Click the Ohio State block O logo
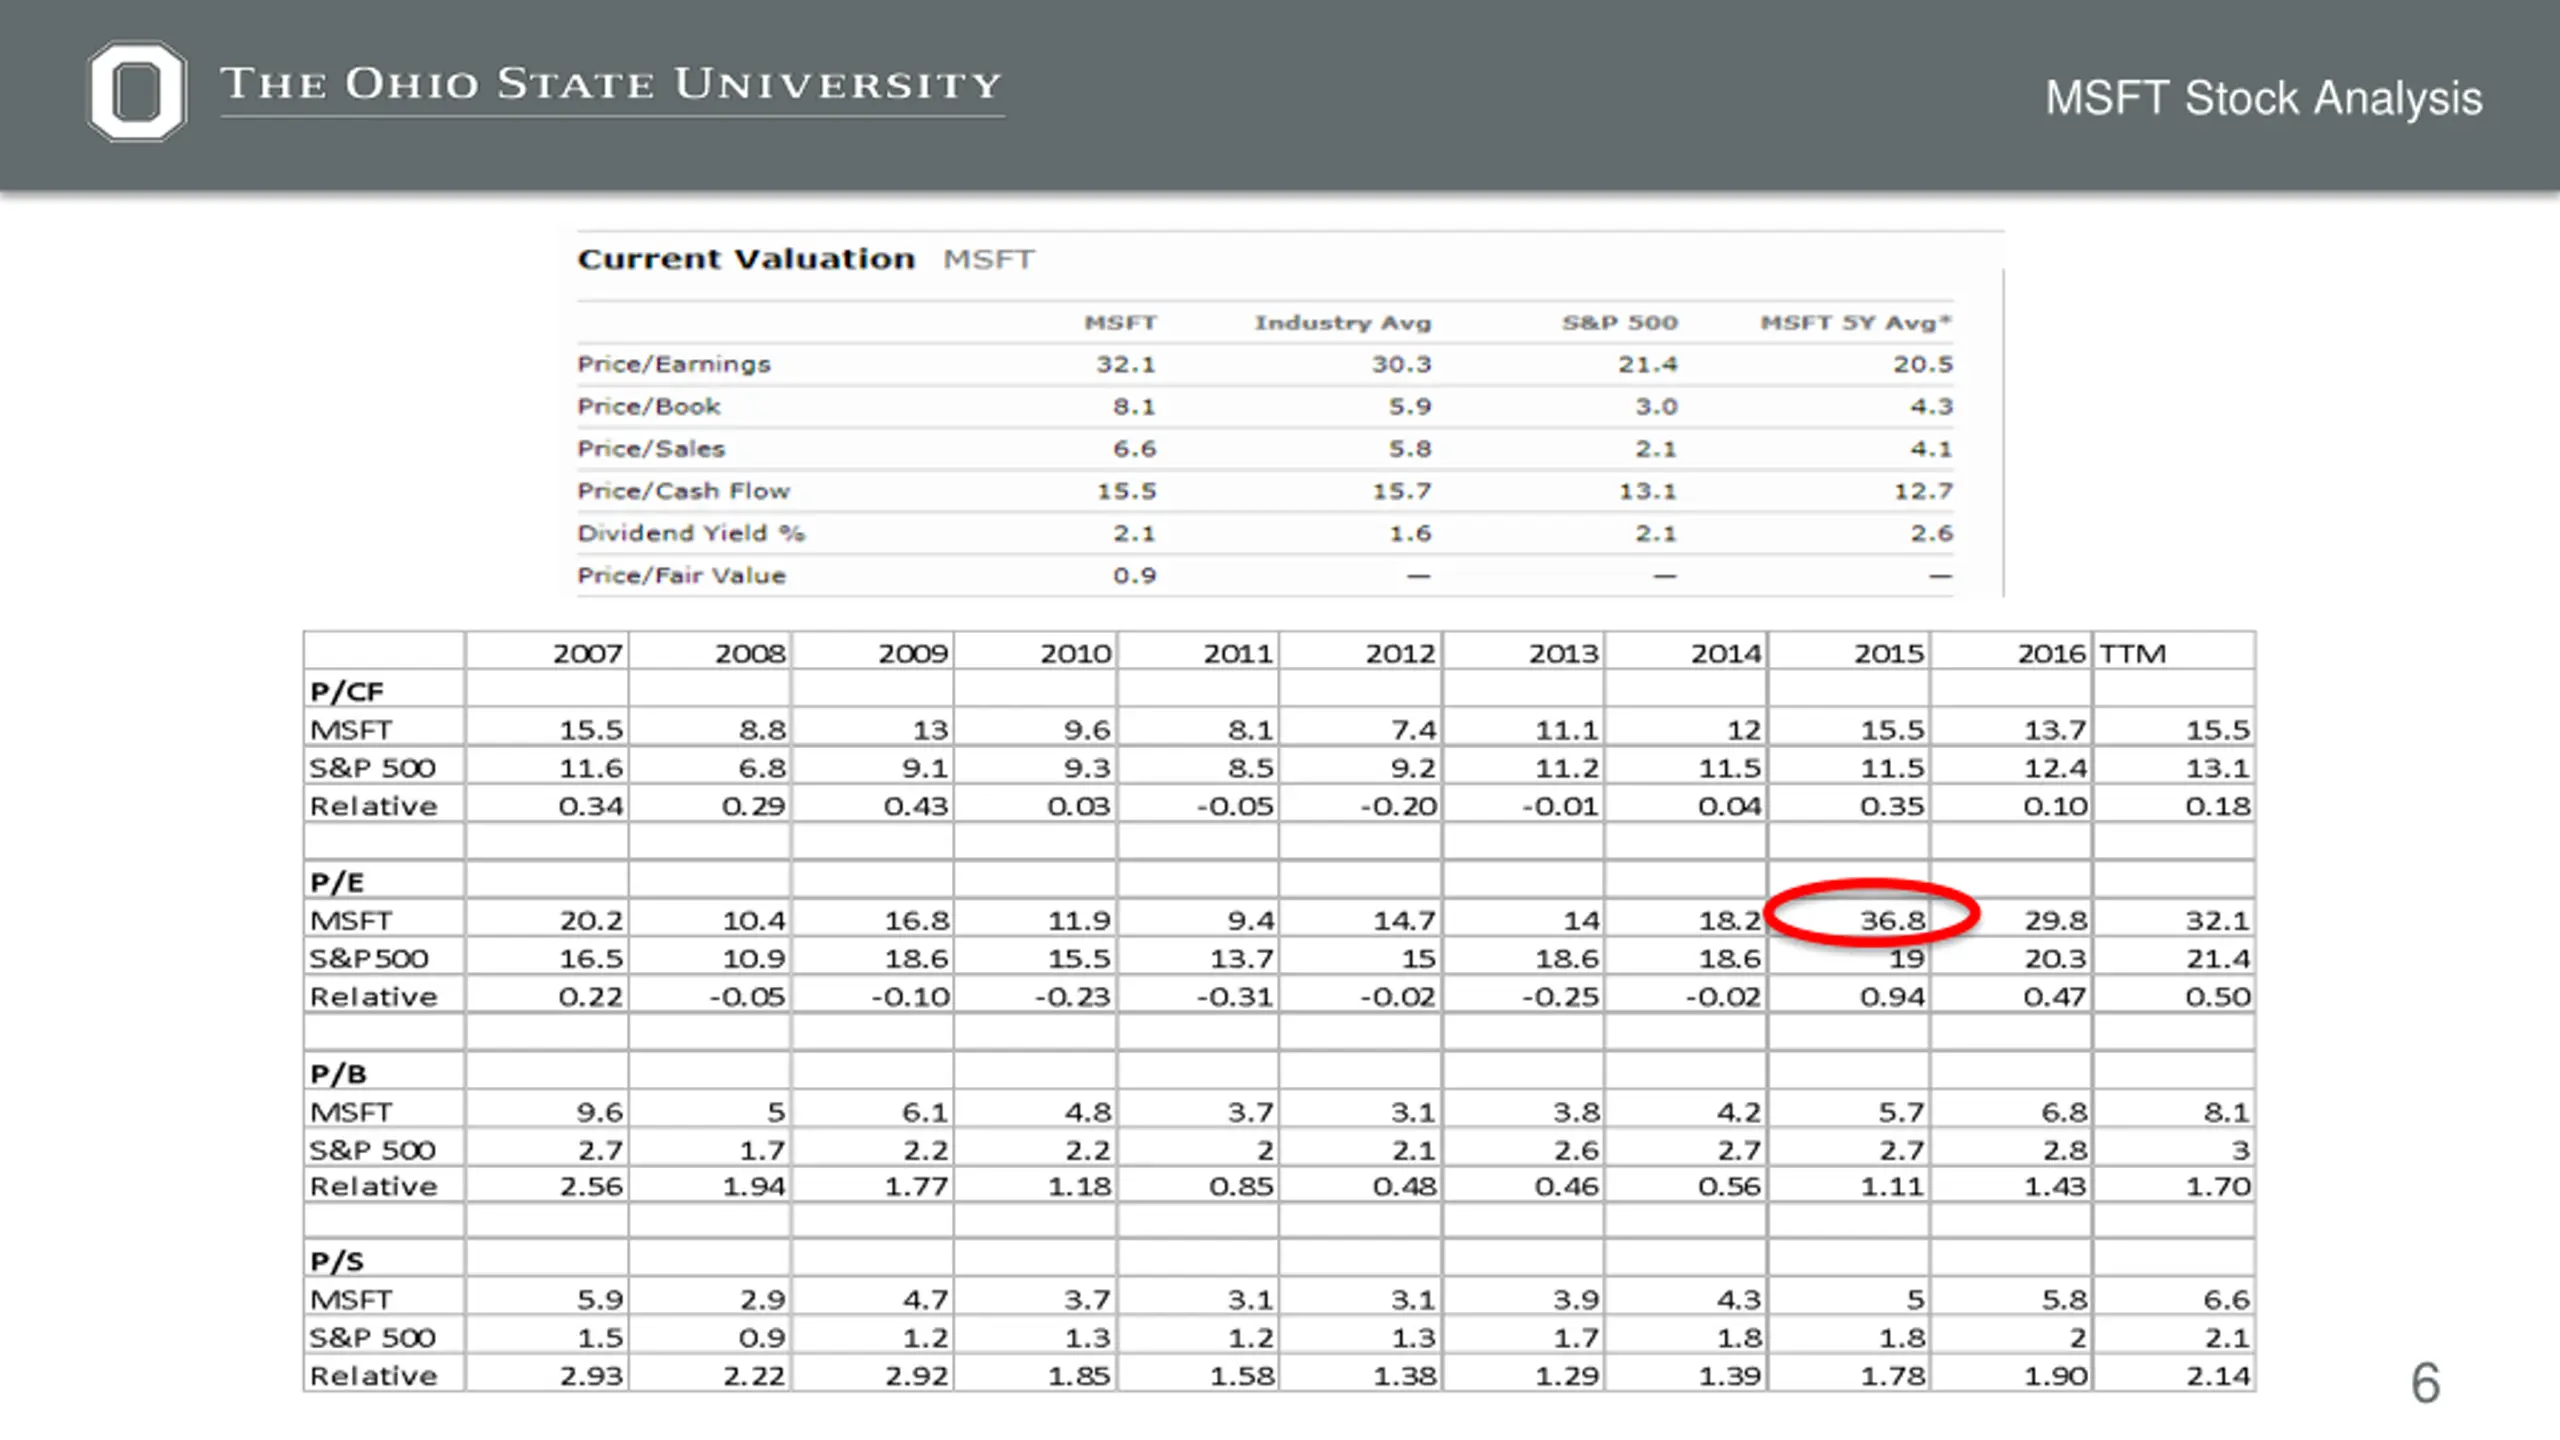The height and width of the screenshot is (1440, 2560). 137,91
